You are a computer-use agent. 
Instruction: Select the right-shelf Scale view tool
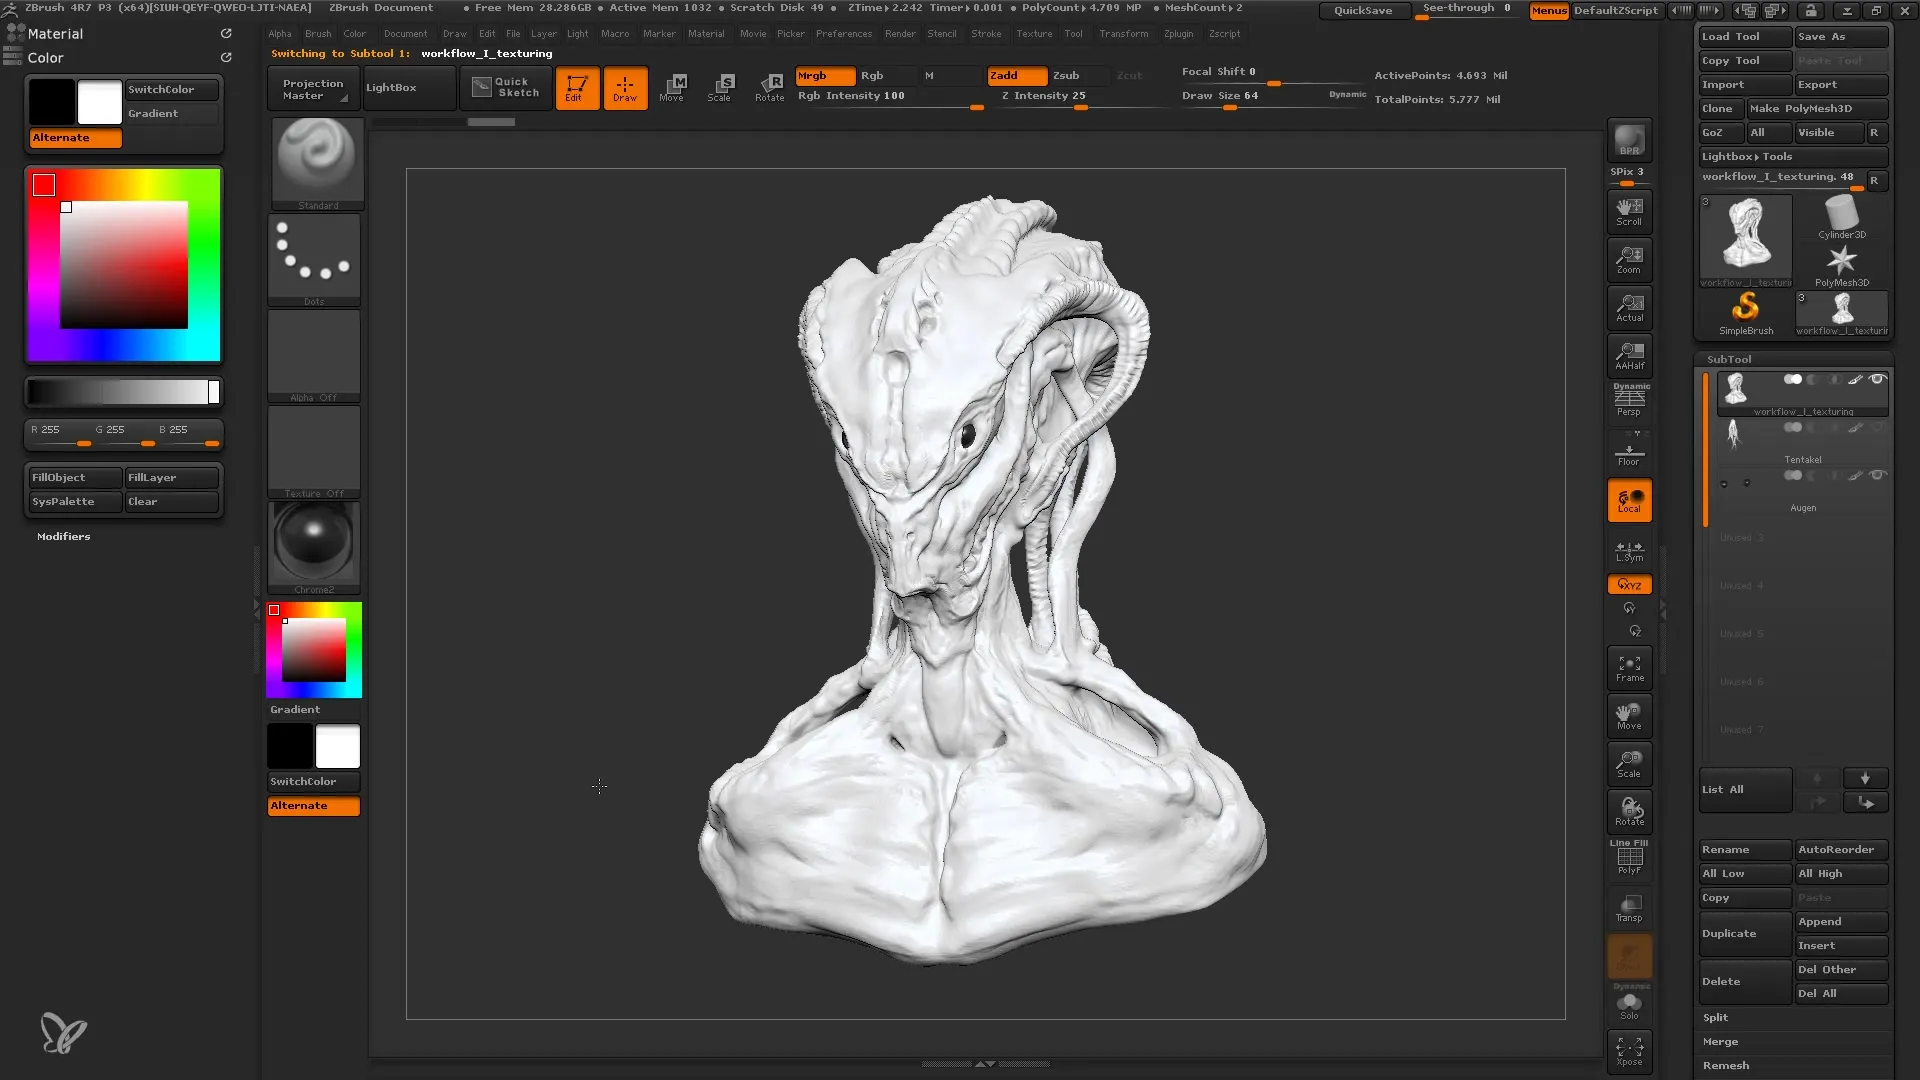(1629, 764)
